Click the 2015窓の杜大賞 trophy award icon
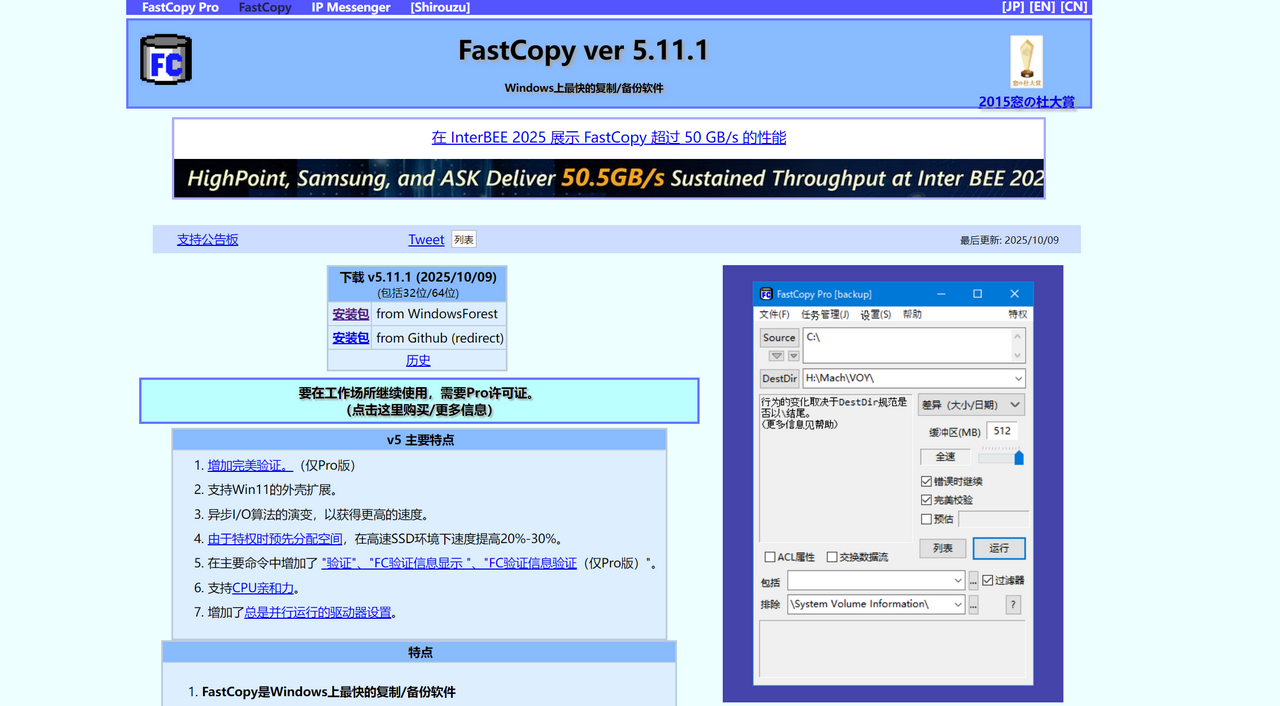Viewport: 1280px width, 706px height. coord(1026,62)
